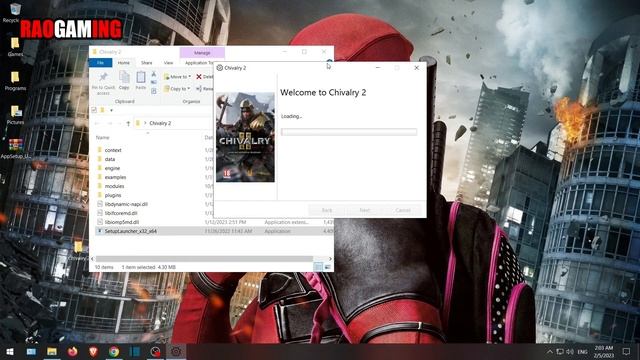This screenshot has width=640, height=360.
Task: Click the properties icon in quick access toolbar
Action: [x=94, y=110]
